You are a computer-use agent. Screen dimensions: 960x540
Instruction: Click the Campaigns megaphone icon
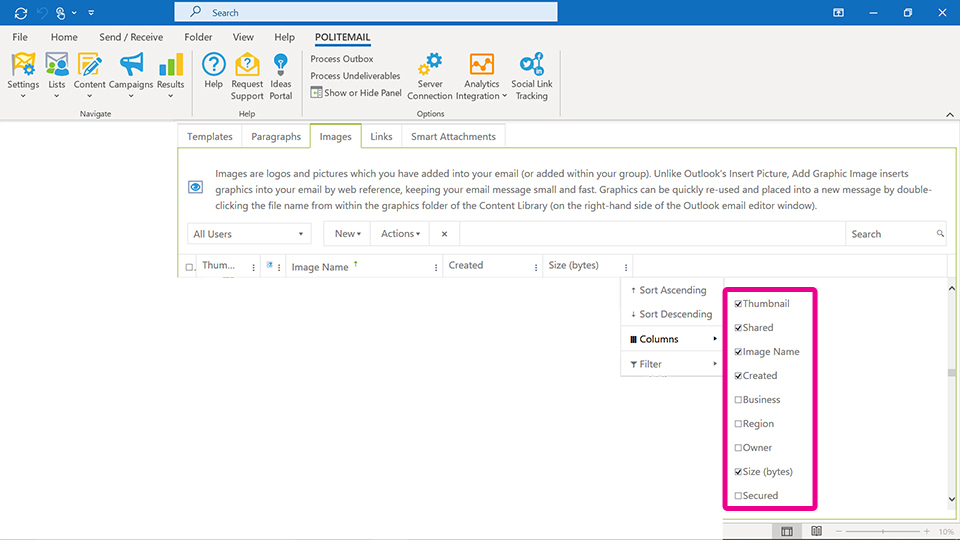coord(131,66)
